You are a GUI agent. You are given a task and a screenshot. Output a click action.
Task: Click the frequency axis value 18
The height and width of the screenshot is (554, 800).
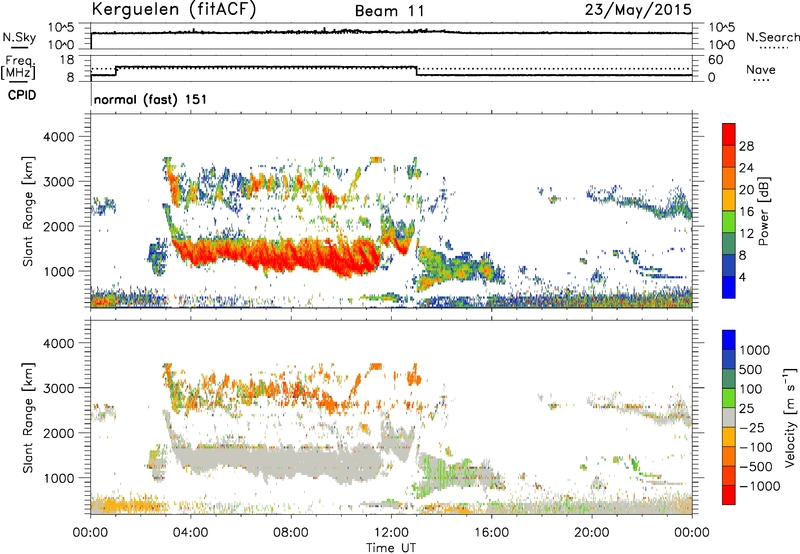click(67, 60)
